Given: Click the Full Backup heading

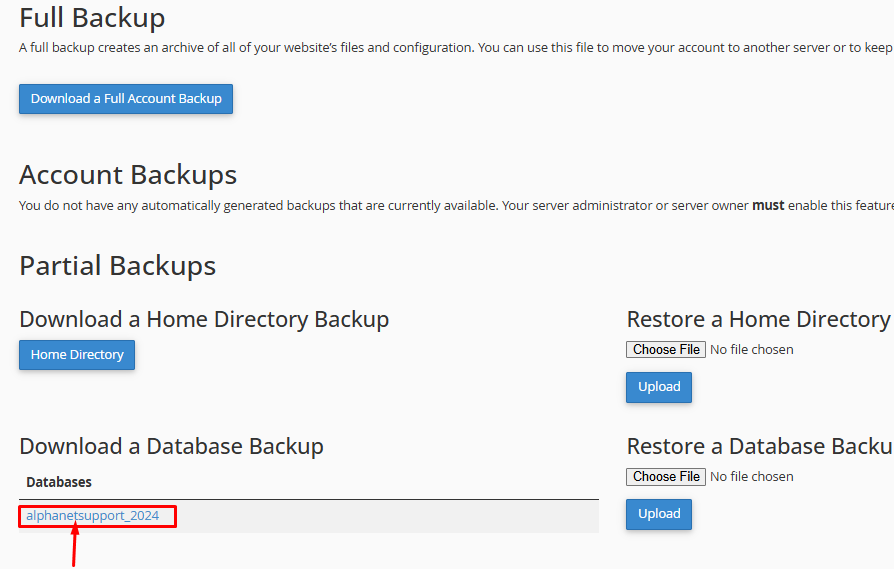Looking at the screenshot, I should click(x=92, y=18).
